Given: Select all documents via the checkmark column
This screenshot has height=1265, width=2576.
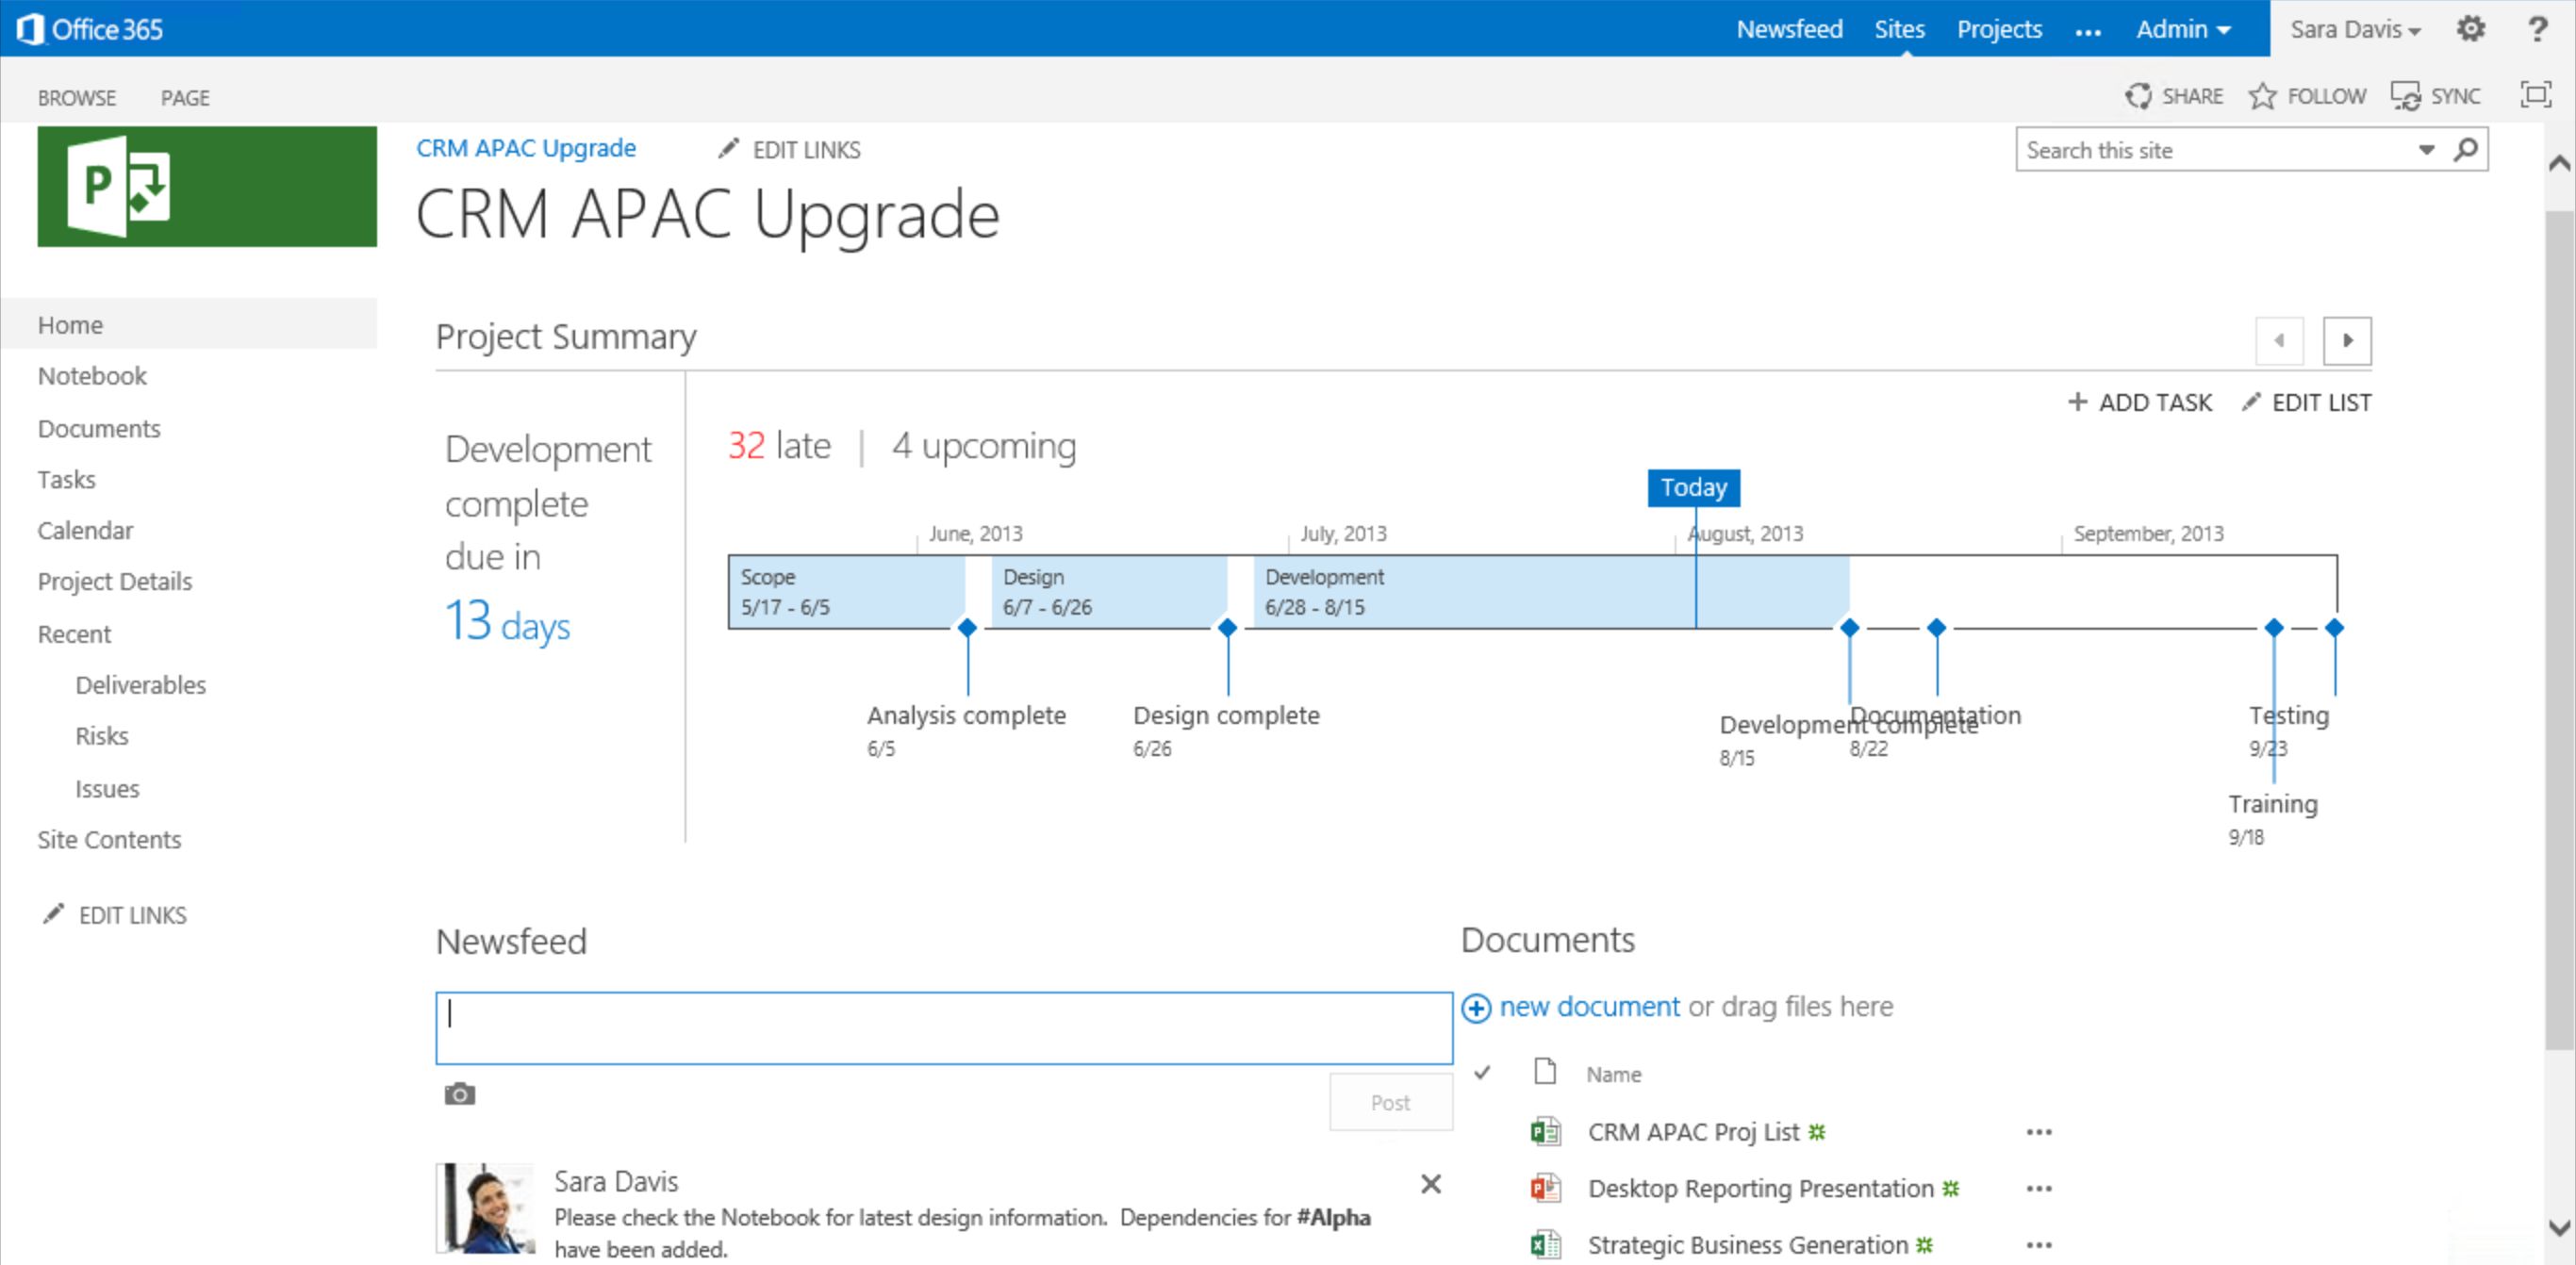Looking at the screenshot, I should pos(1481,1073).
